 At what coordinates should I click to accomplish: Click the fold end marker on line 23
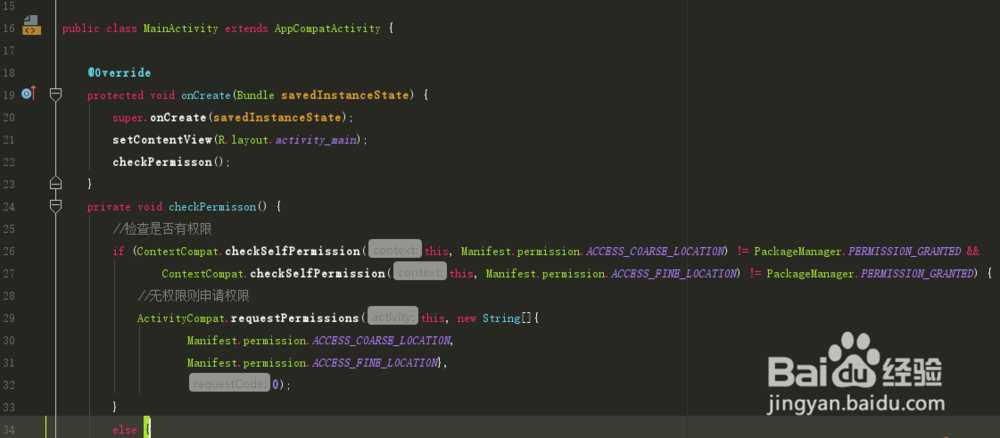pos(56,183)
